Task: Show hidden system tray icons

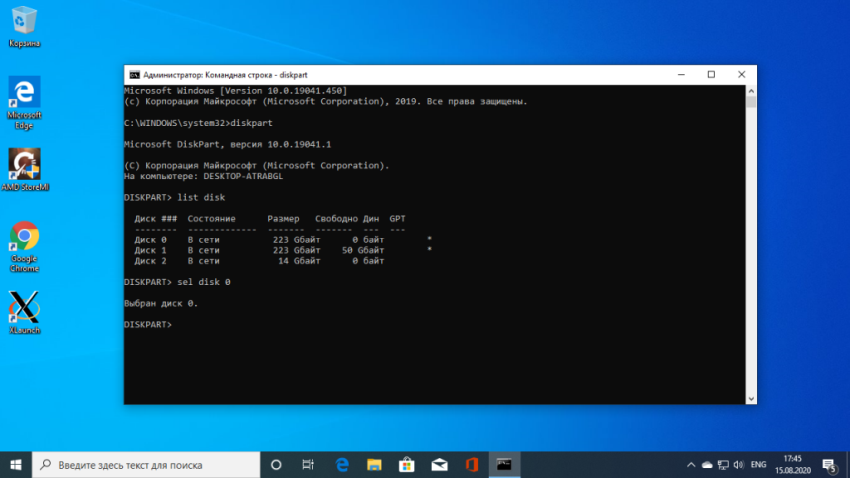Action: click(x=691, y=465)
